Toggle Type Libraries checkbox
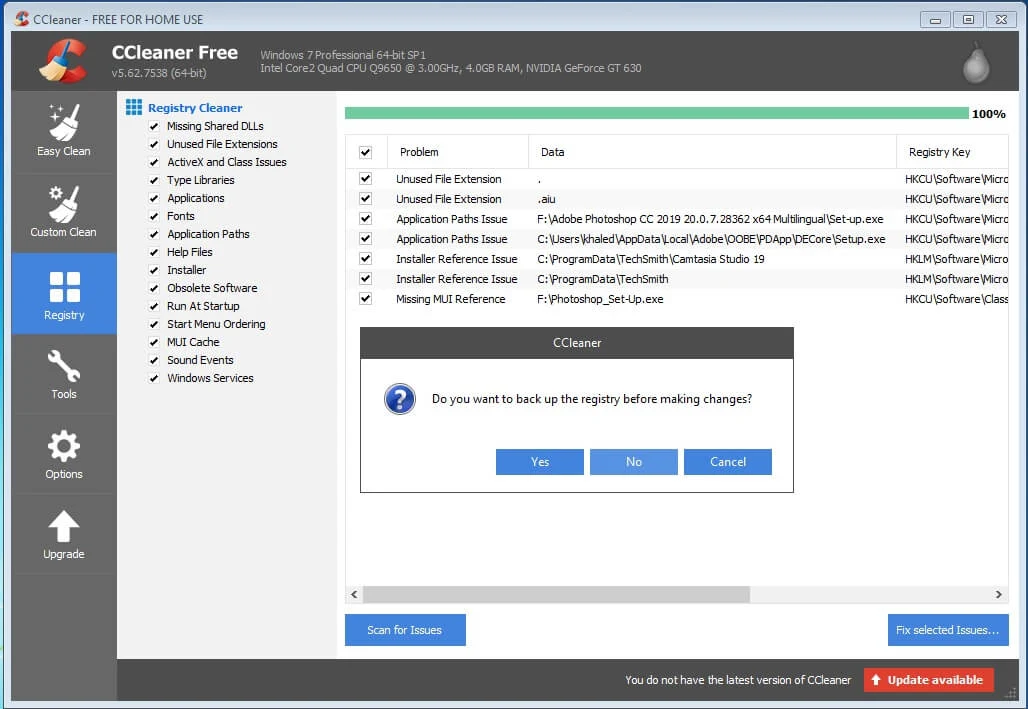 click(x=154, y=180)
